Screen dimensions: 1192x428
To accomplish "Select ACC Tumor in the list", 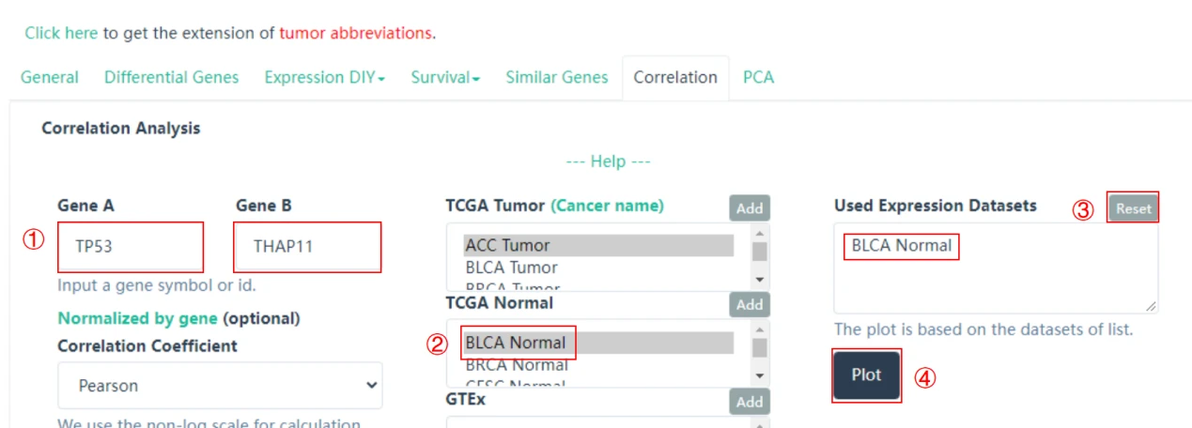I will tap(598, 245).
